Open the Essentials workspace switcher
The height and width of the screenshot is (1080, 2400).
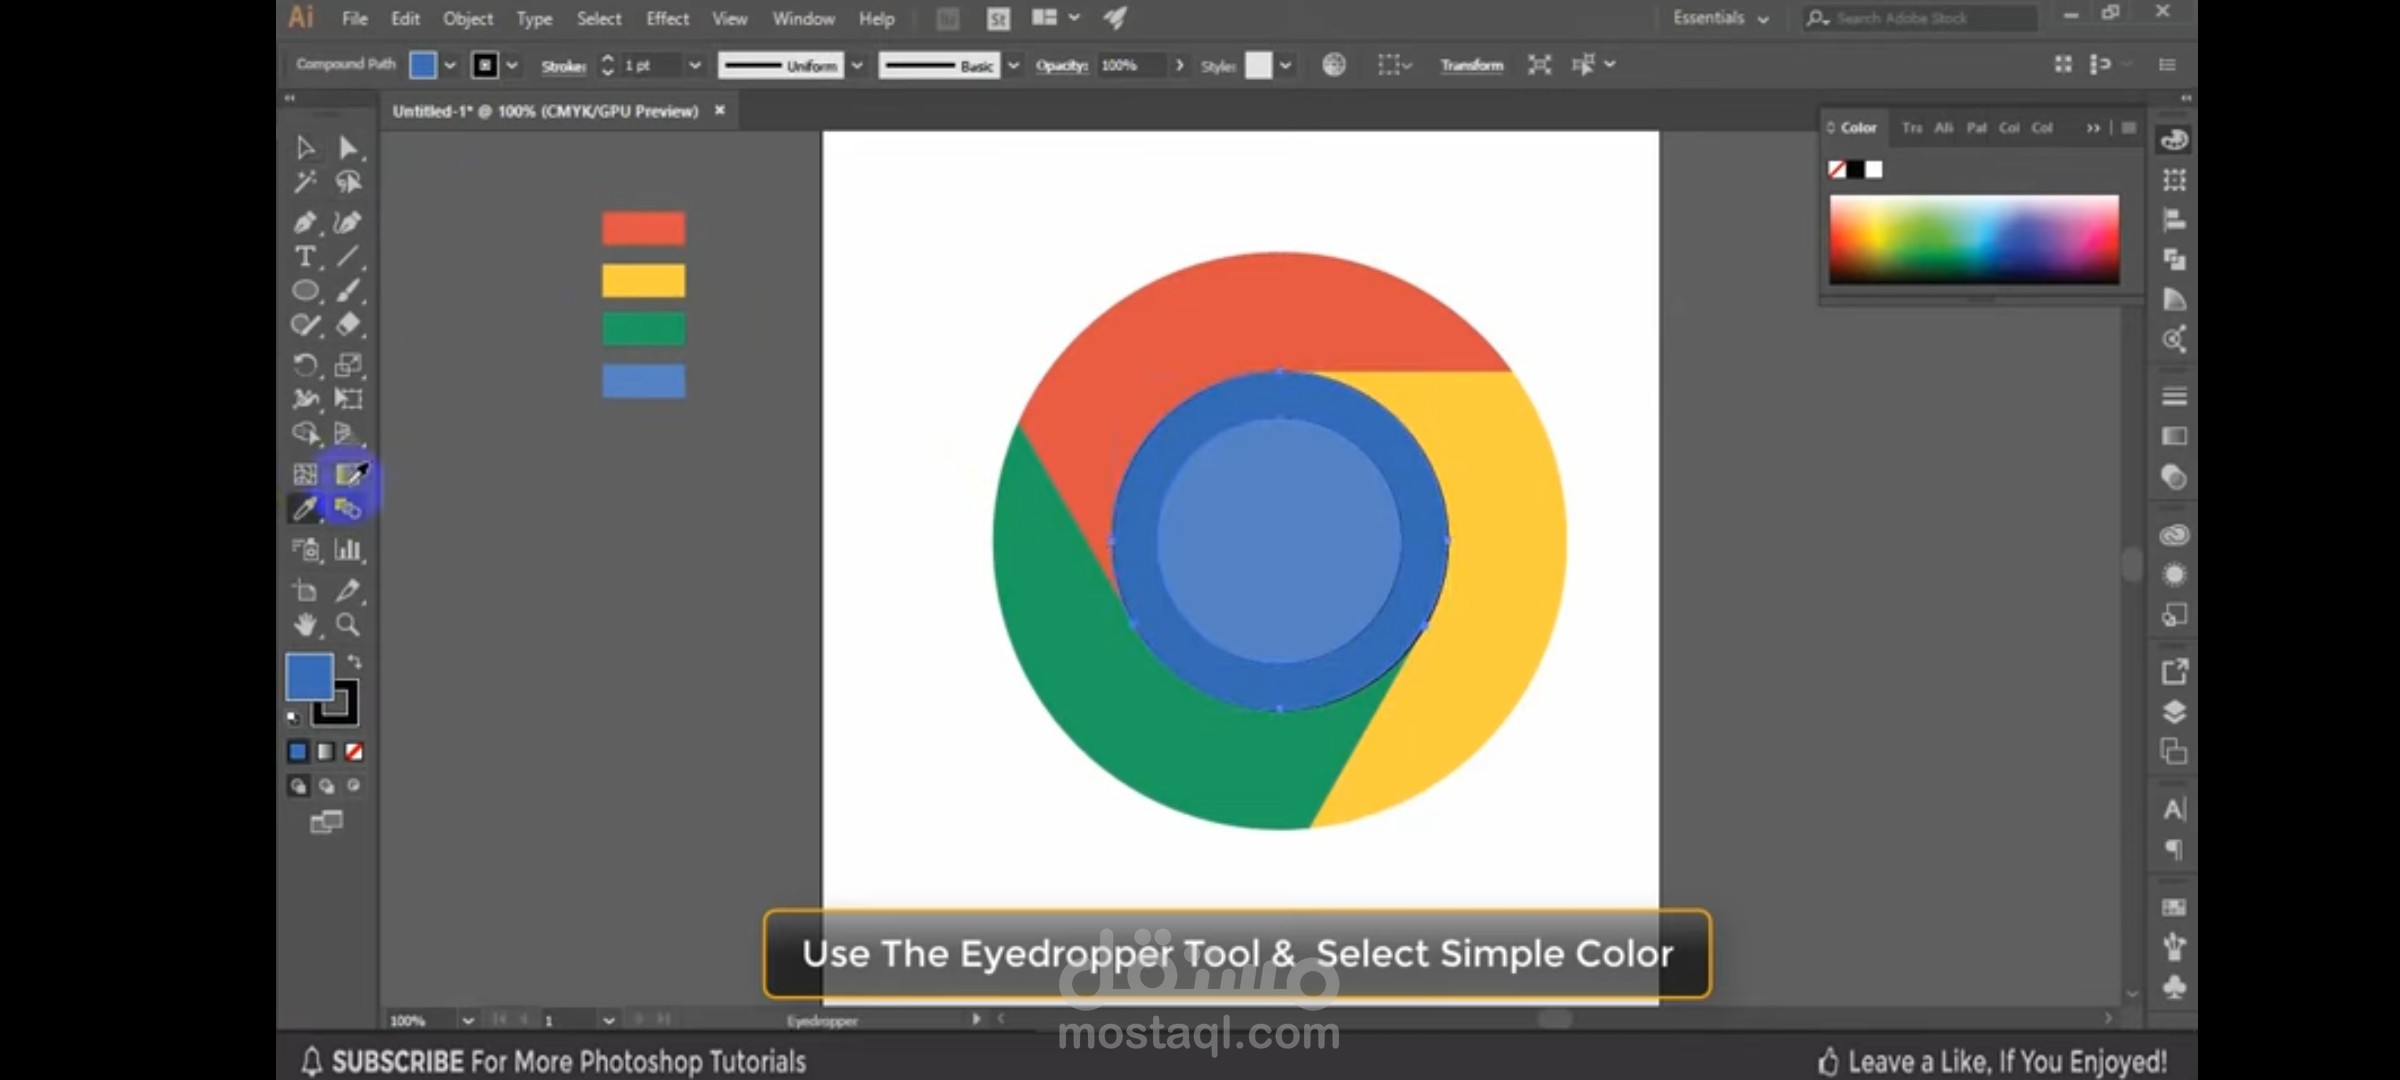(1720, 18)
